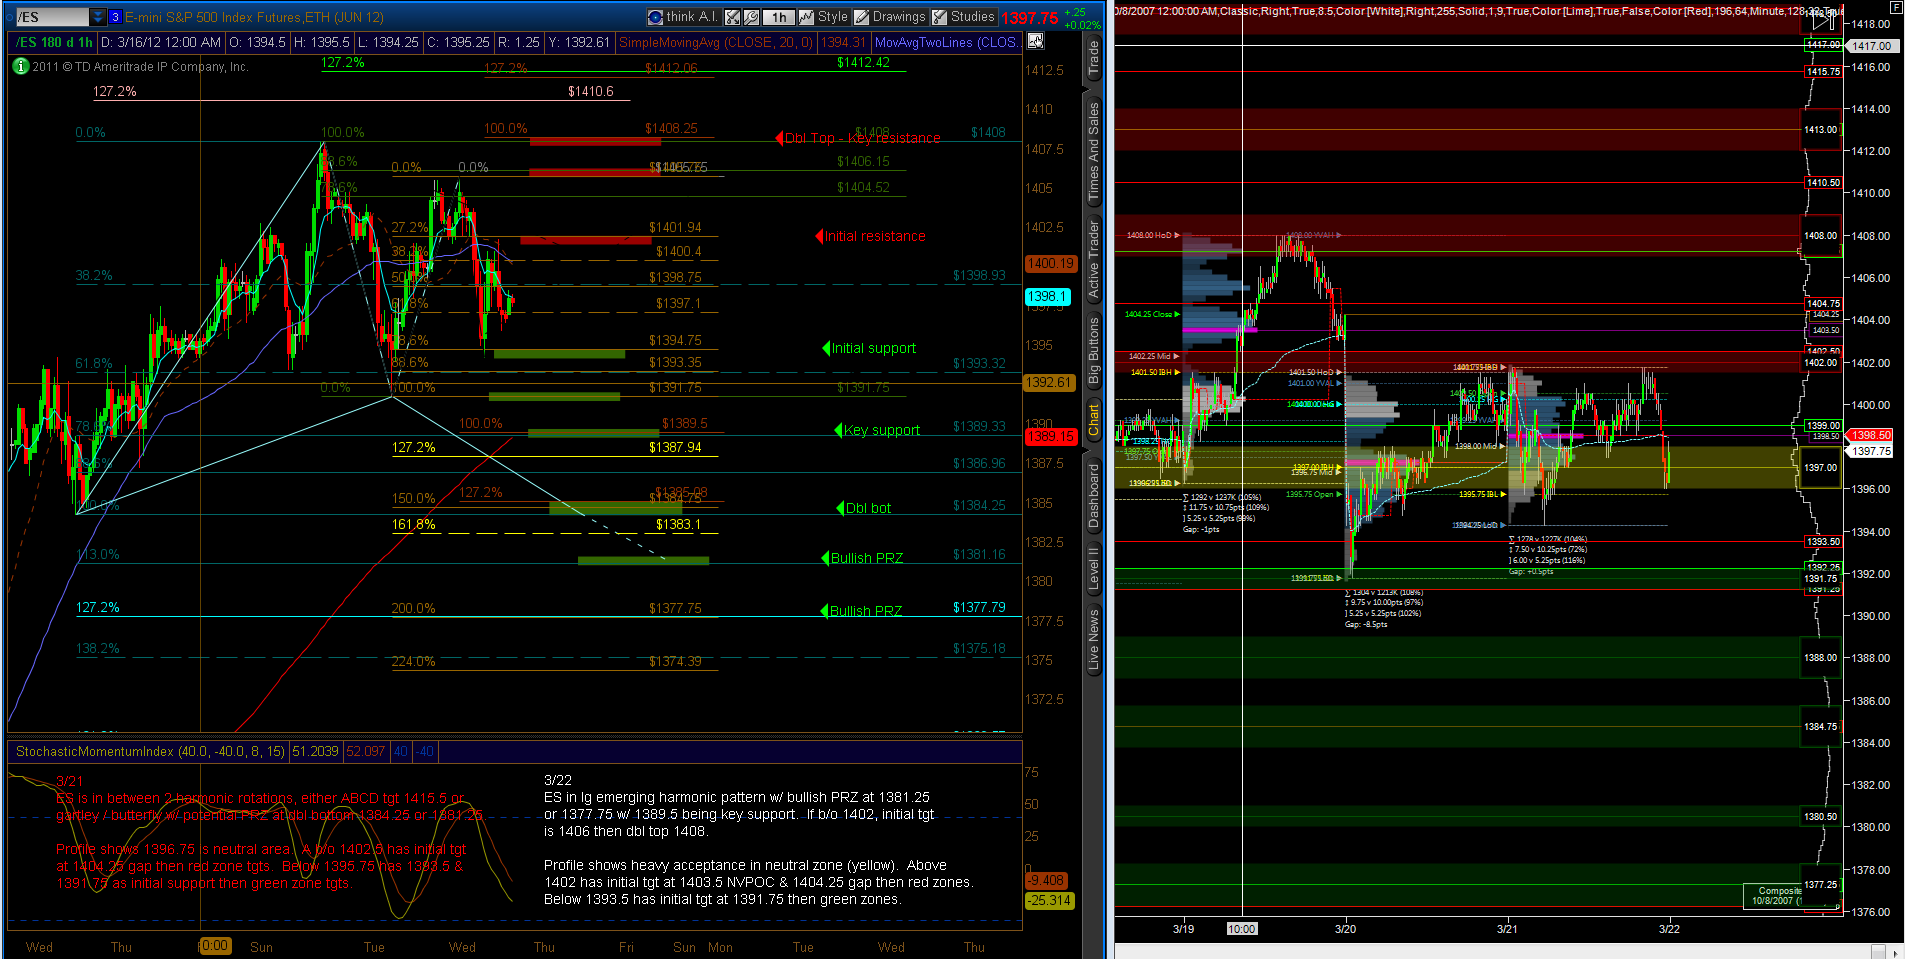Screen dimensions: 1905x959
Task: Click the Bullish PRZ label at 1381.16
Action: tap(867, 558)
